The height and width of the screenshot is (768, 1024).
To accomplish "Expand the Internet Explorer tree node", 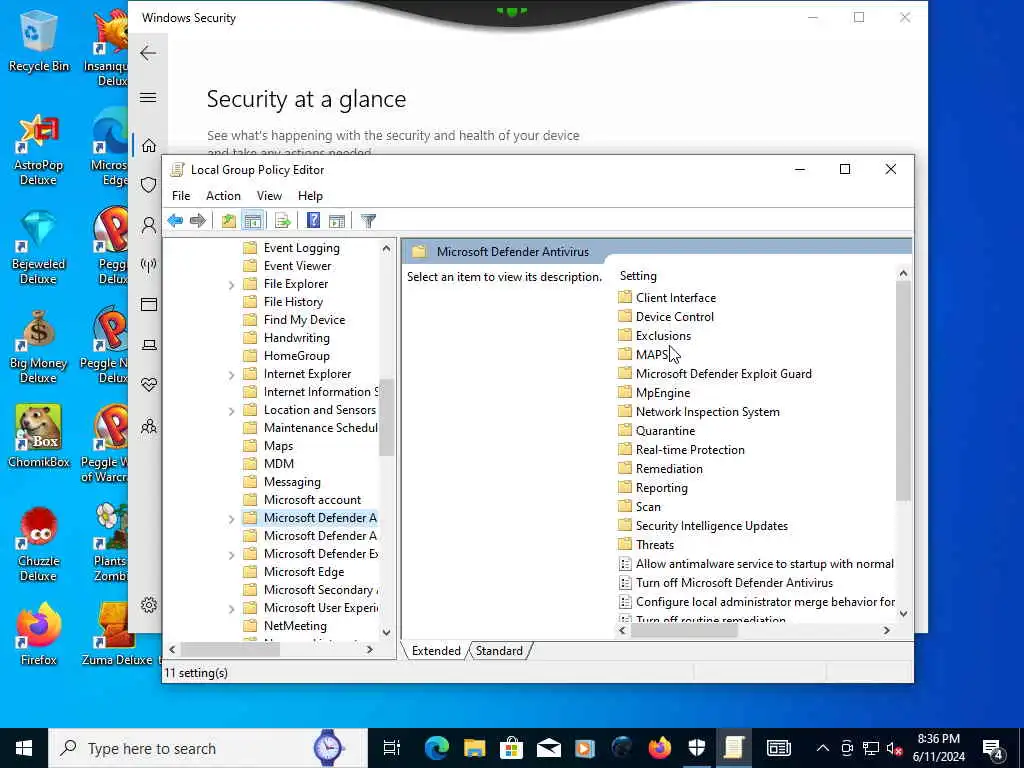I will tap(231, 375).
